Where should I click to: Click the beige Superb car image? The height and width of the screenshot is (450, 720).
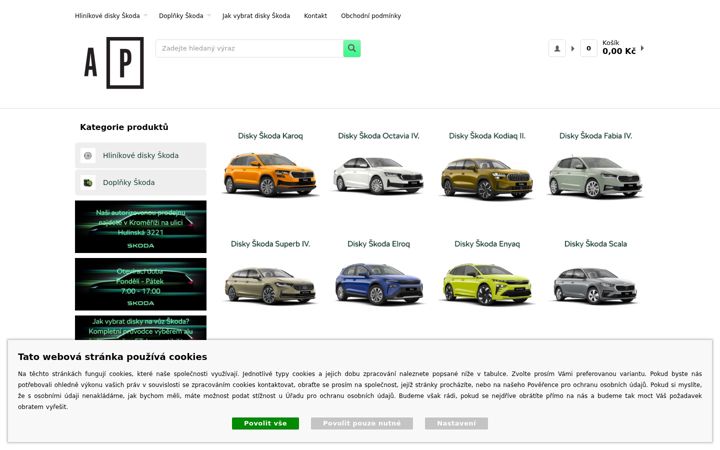tap(270, 286)
